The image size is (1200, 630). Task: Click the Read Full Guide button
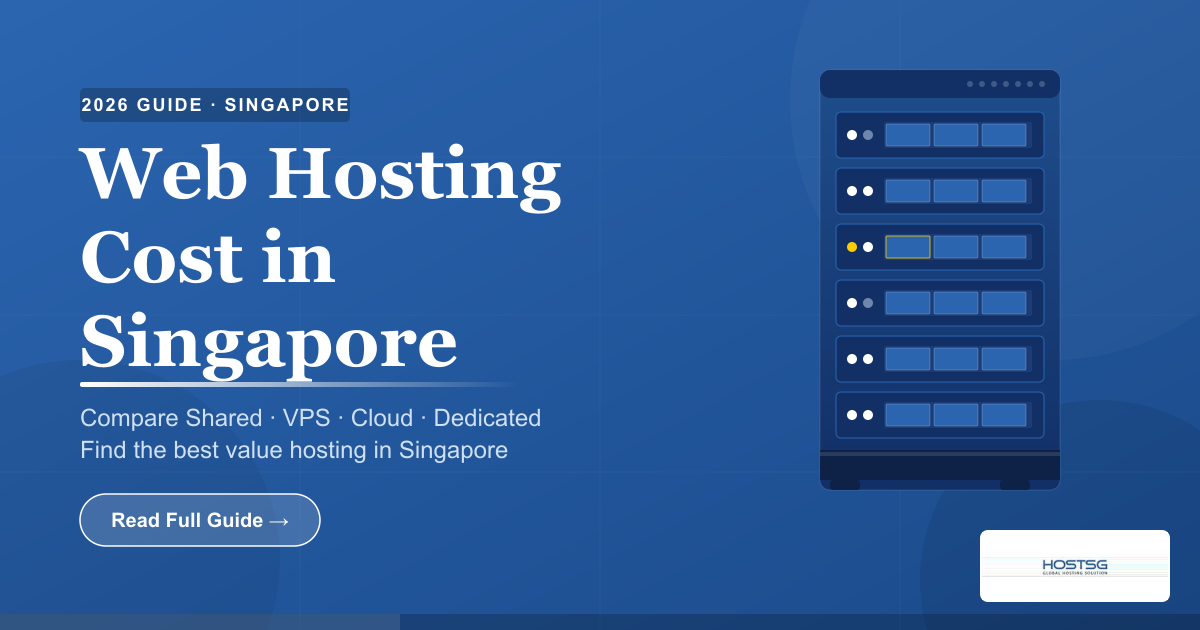pyautogui.click(x=199, y=519)
